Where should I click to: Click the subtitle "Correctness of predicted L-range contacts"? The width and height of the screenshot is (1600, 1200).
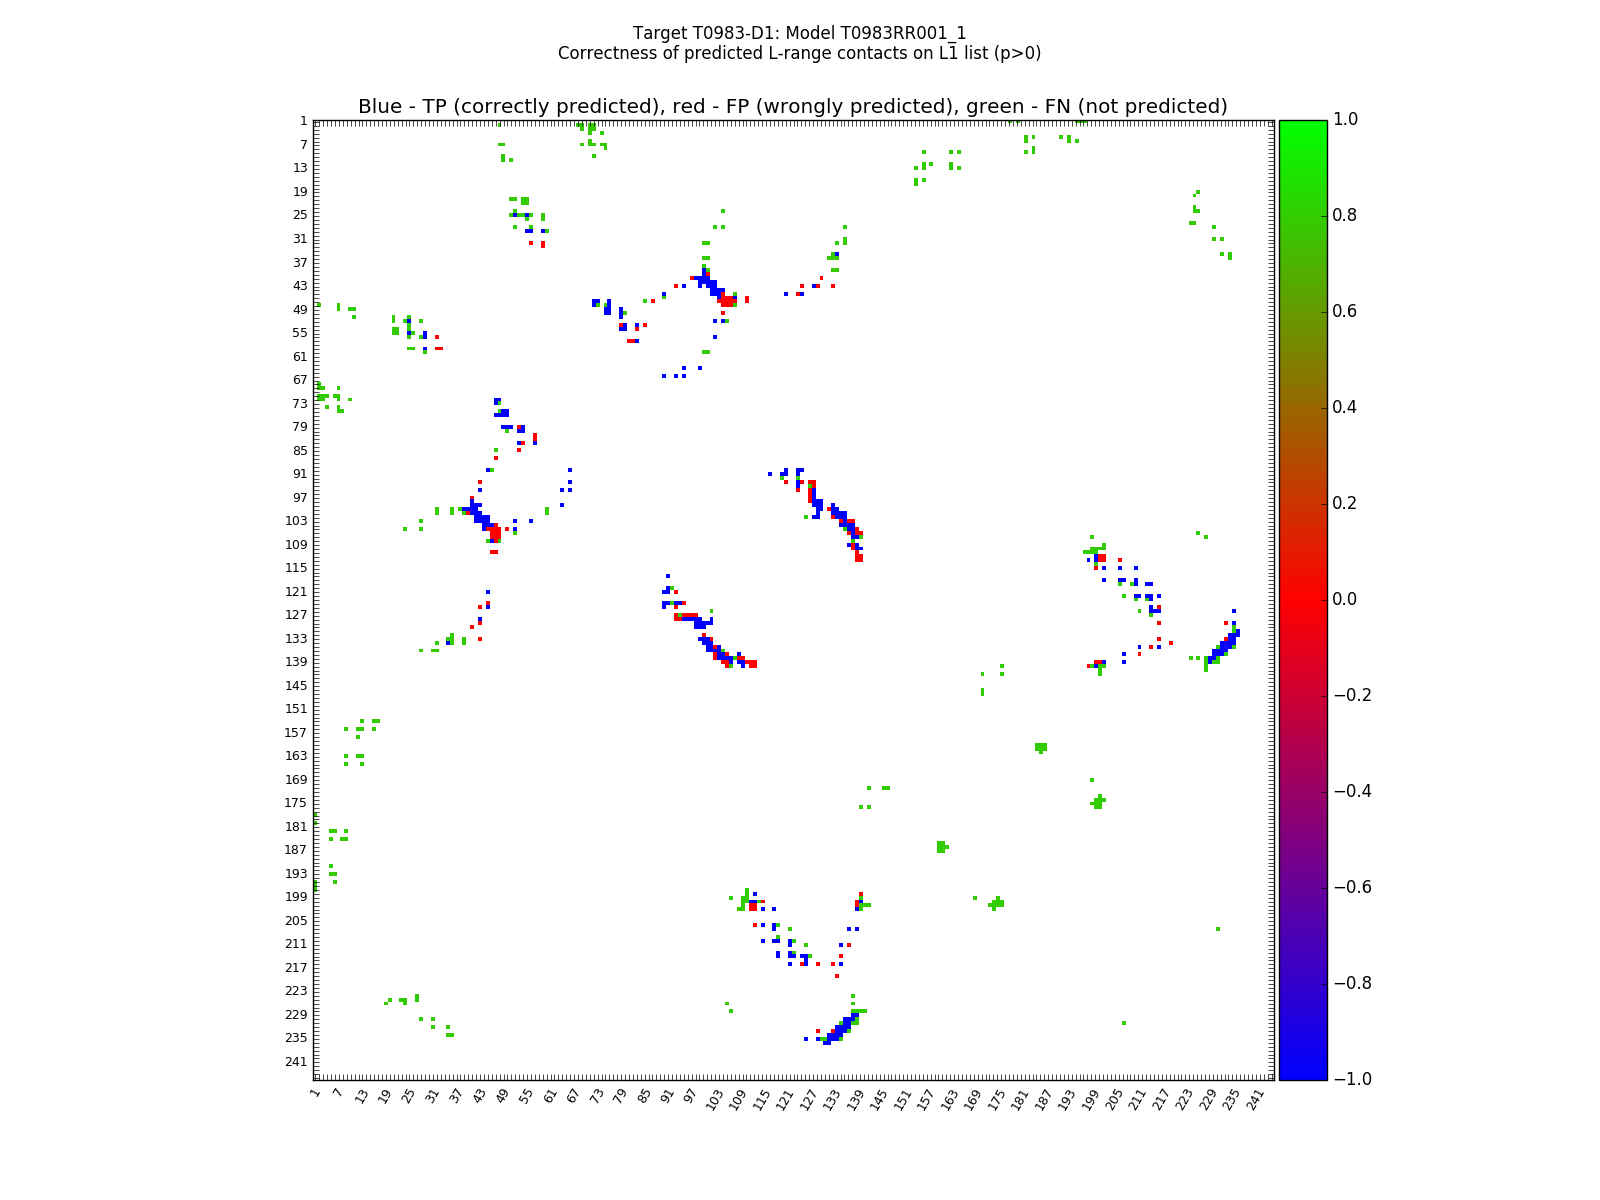tap(799, 53)
